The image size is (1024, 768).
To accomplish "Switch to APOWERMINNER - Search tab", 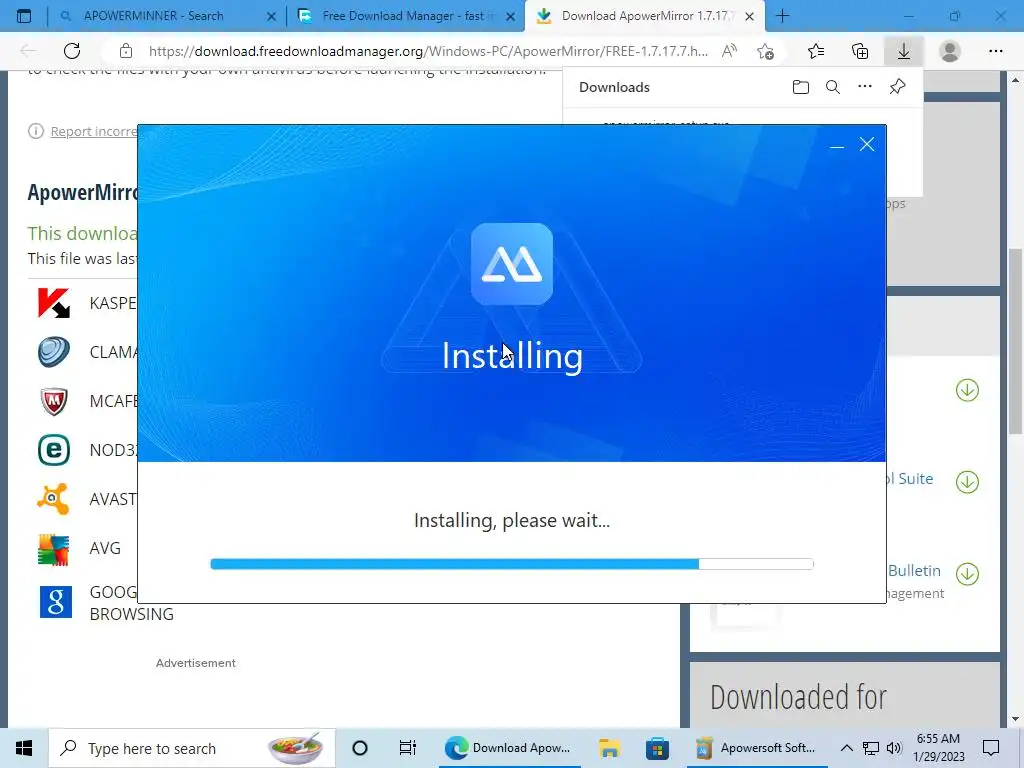I will [x=153, y=16].
